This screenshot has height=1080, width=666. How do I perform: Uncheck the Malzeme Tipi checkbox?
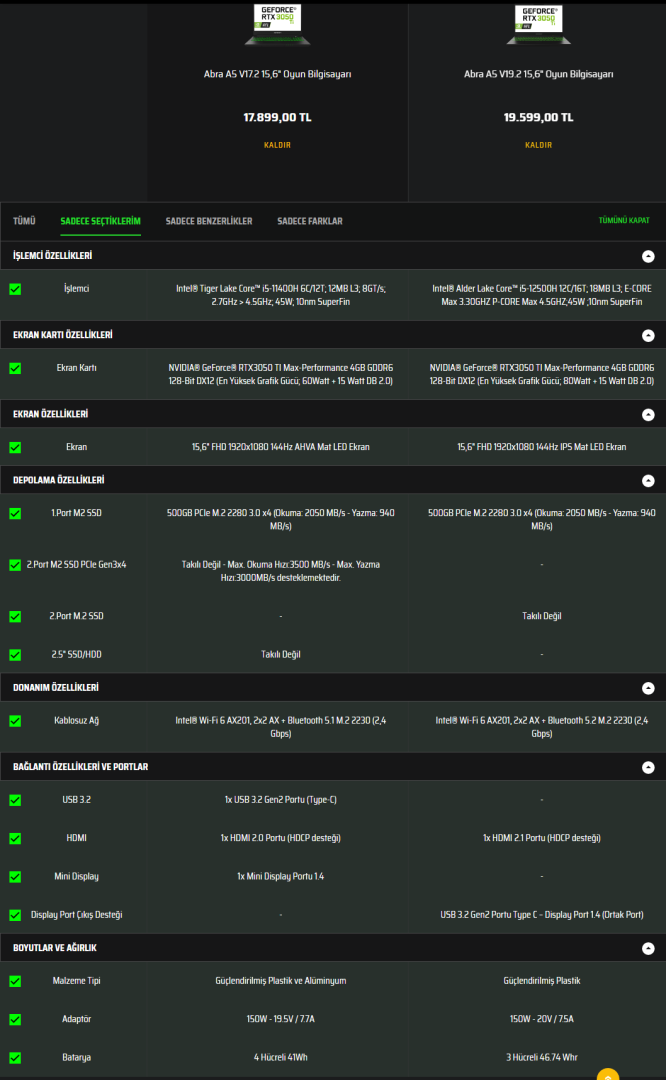click(15, 982)
